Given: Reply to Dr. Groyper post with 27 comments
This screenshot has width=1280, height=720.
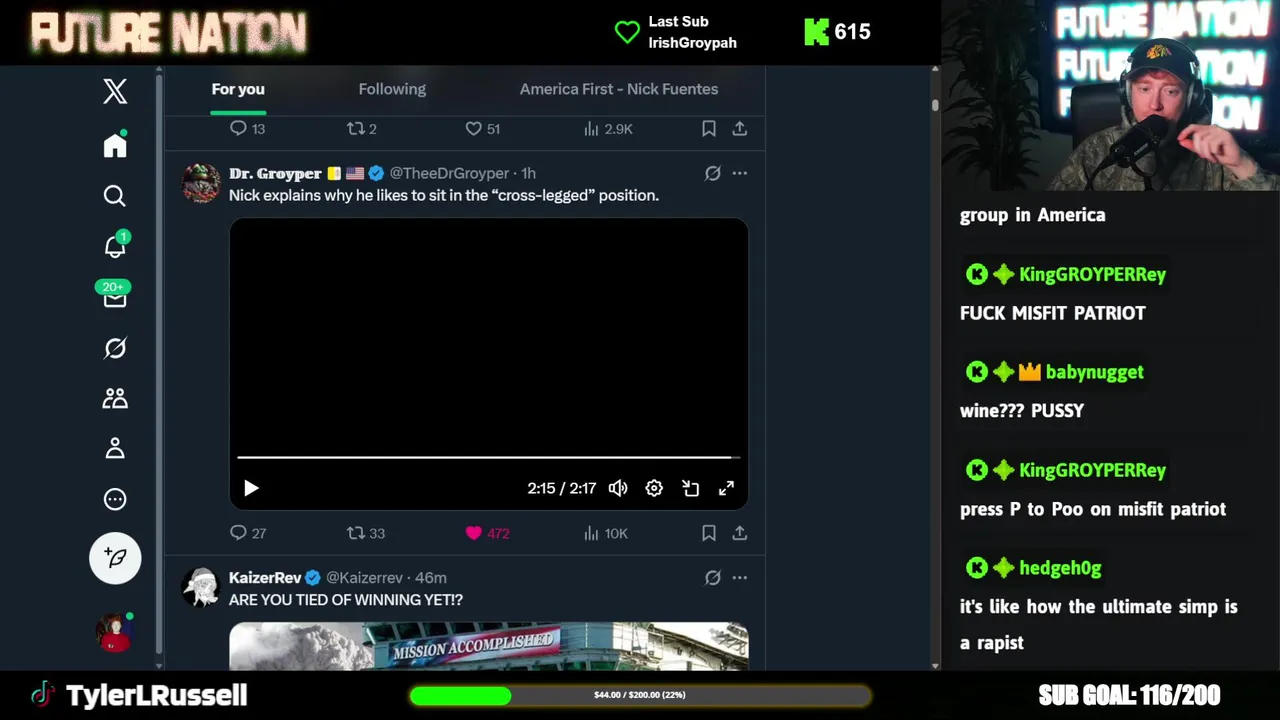Looking at the screenshot, I should point(248,533).
